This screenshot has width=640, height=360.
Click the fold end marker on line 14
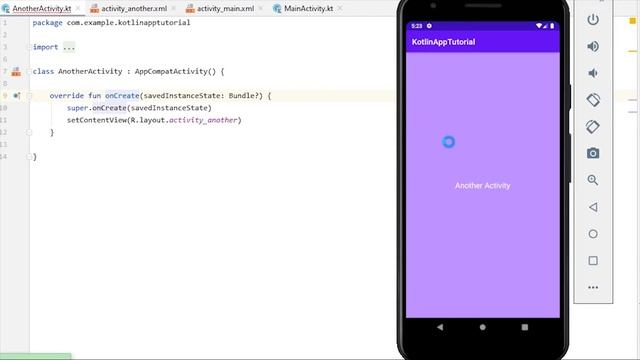click(x=29, y=157)
